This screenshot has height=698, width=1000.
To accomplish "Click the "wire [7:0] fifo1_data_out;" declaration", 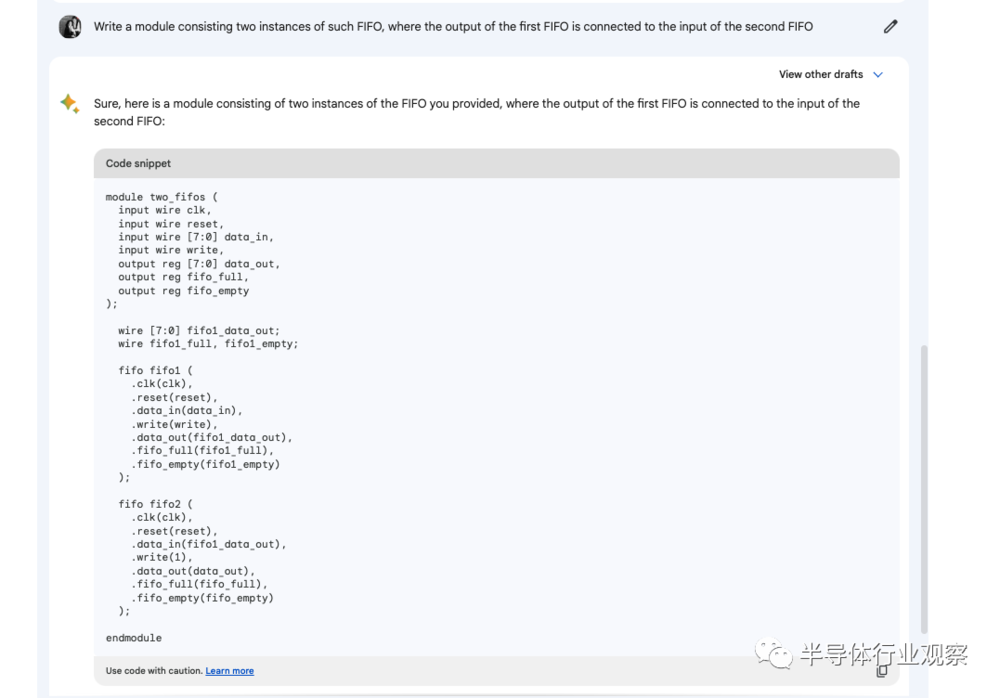I will tap(199, 331).
